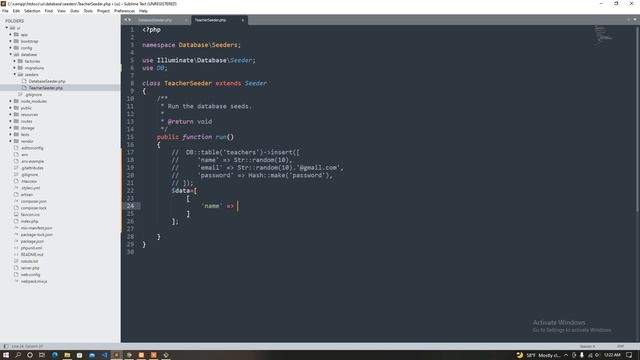Open Microsoft Edge from taskbar
640x360 pixels.
coord(55,355)
